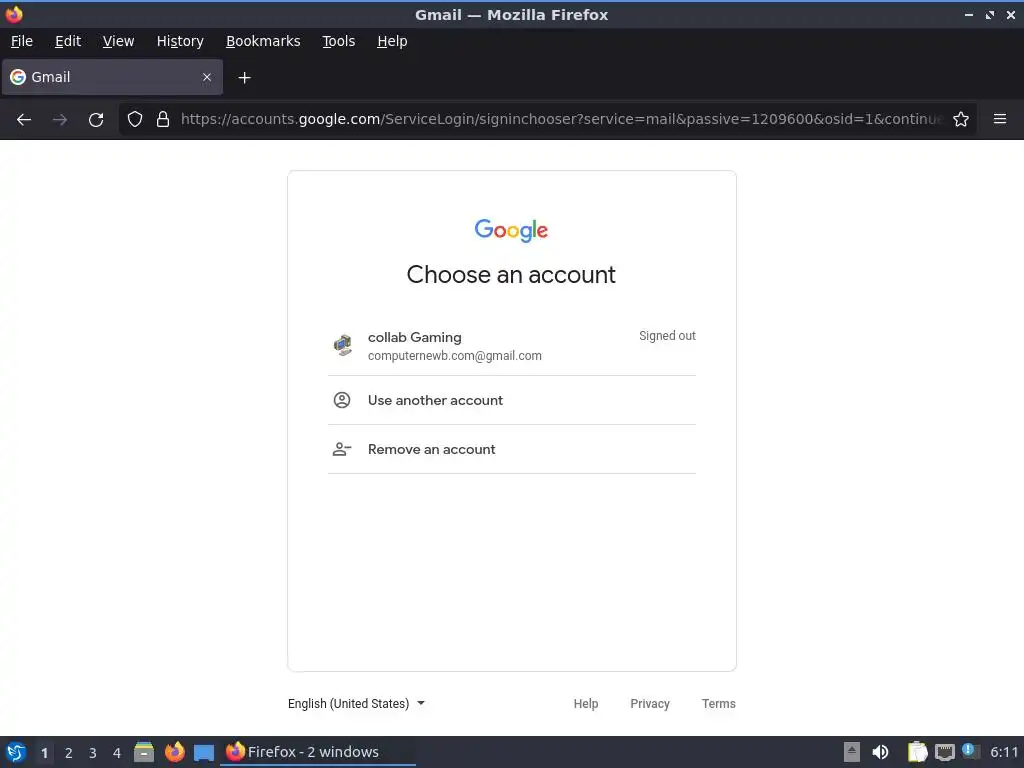Image resolution: width=1024 pixels, height=768 pixels.
Task: Switch to workspace 2
Action: 69,752
